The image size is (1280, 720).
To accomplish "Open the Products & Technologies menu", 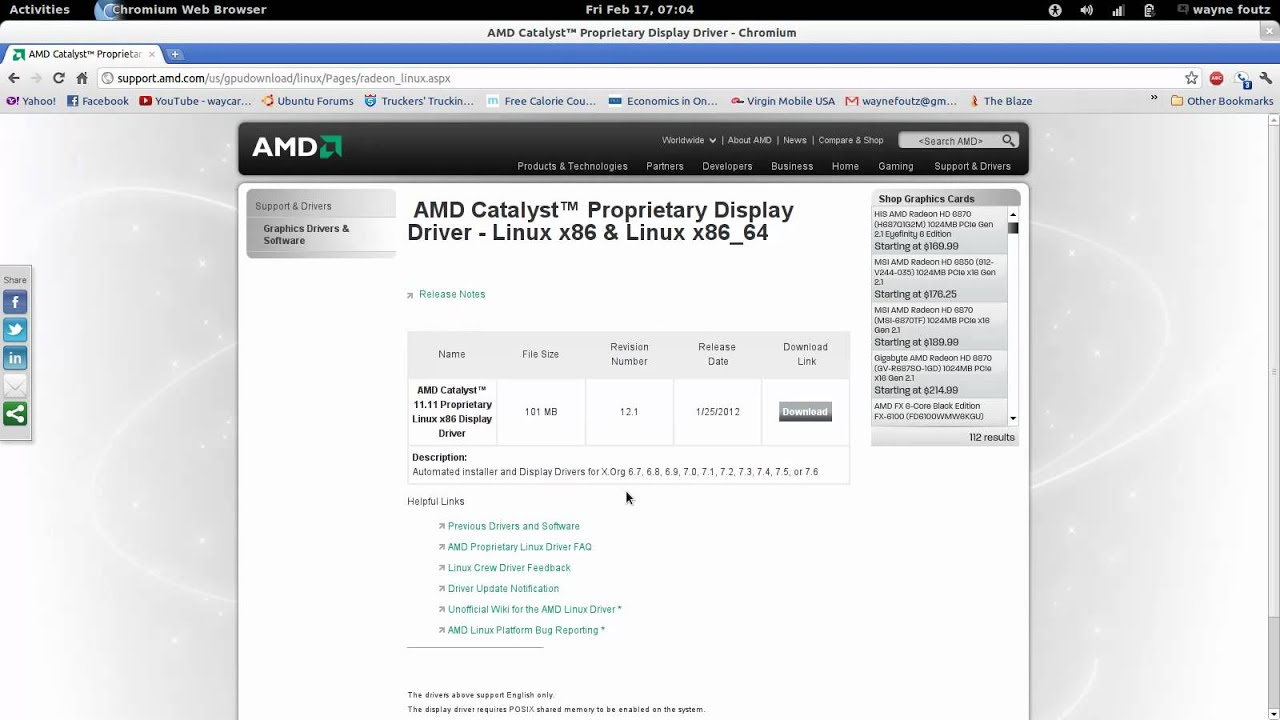I will [572, 166].
